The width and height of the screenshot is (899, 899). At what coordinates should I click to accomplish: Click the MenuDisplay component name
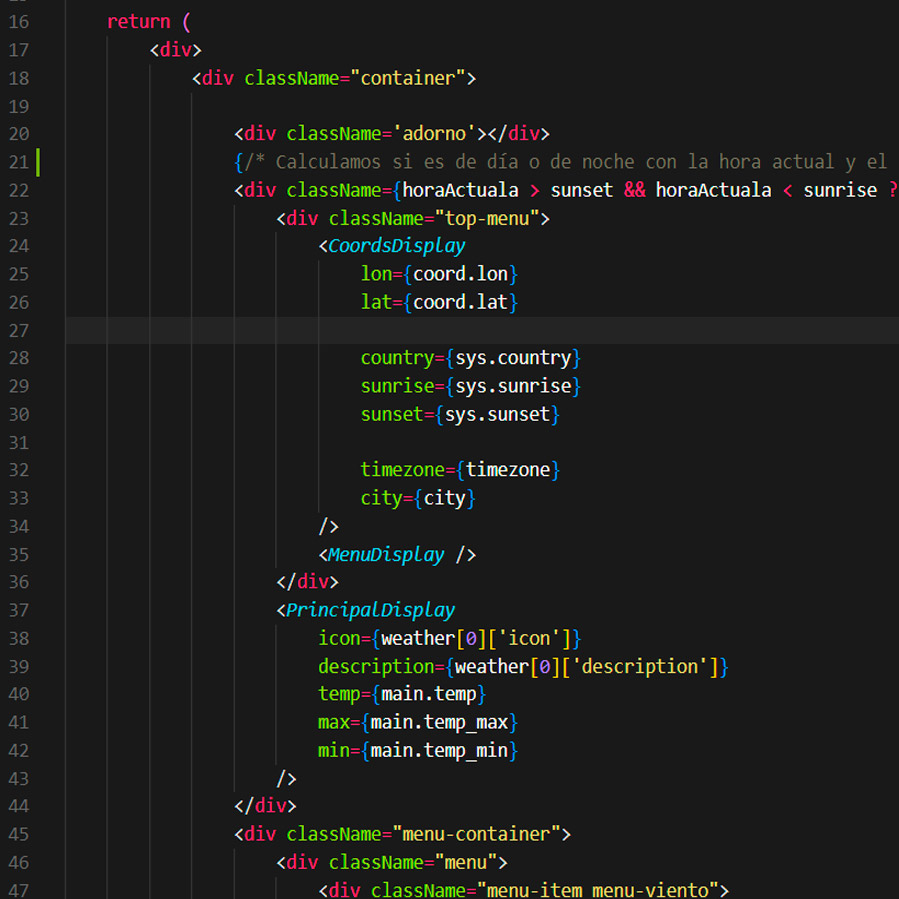tap(386, 554)
